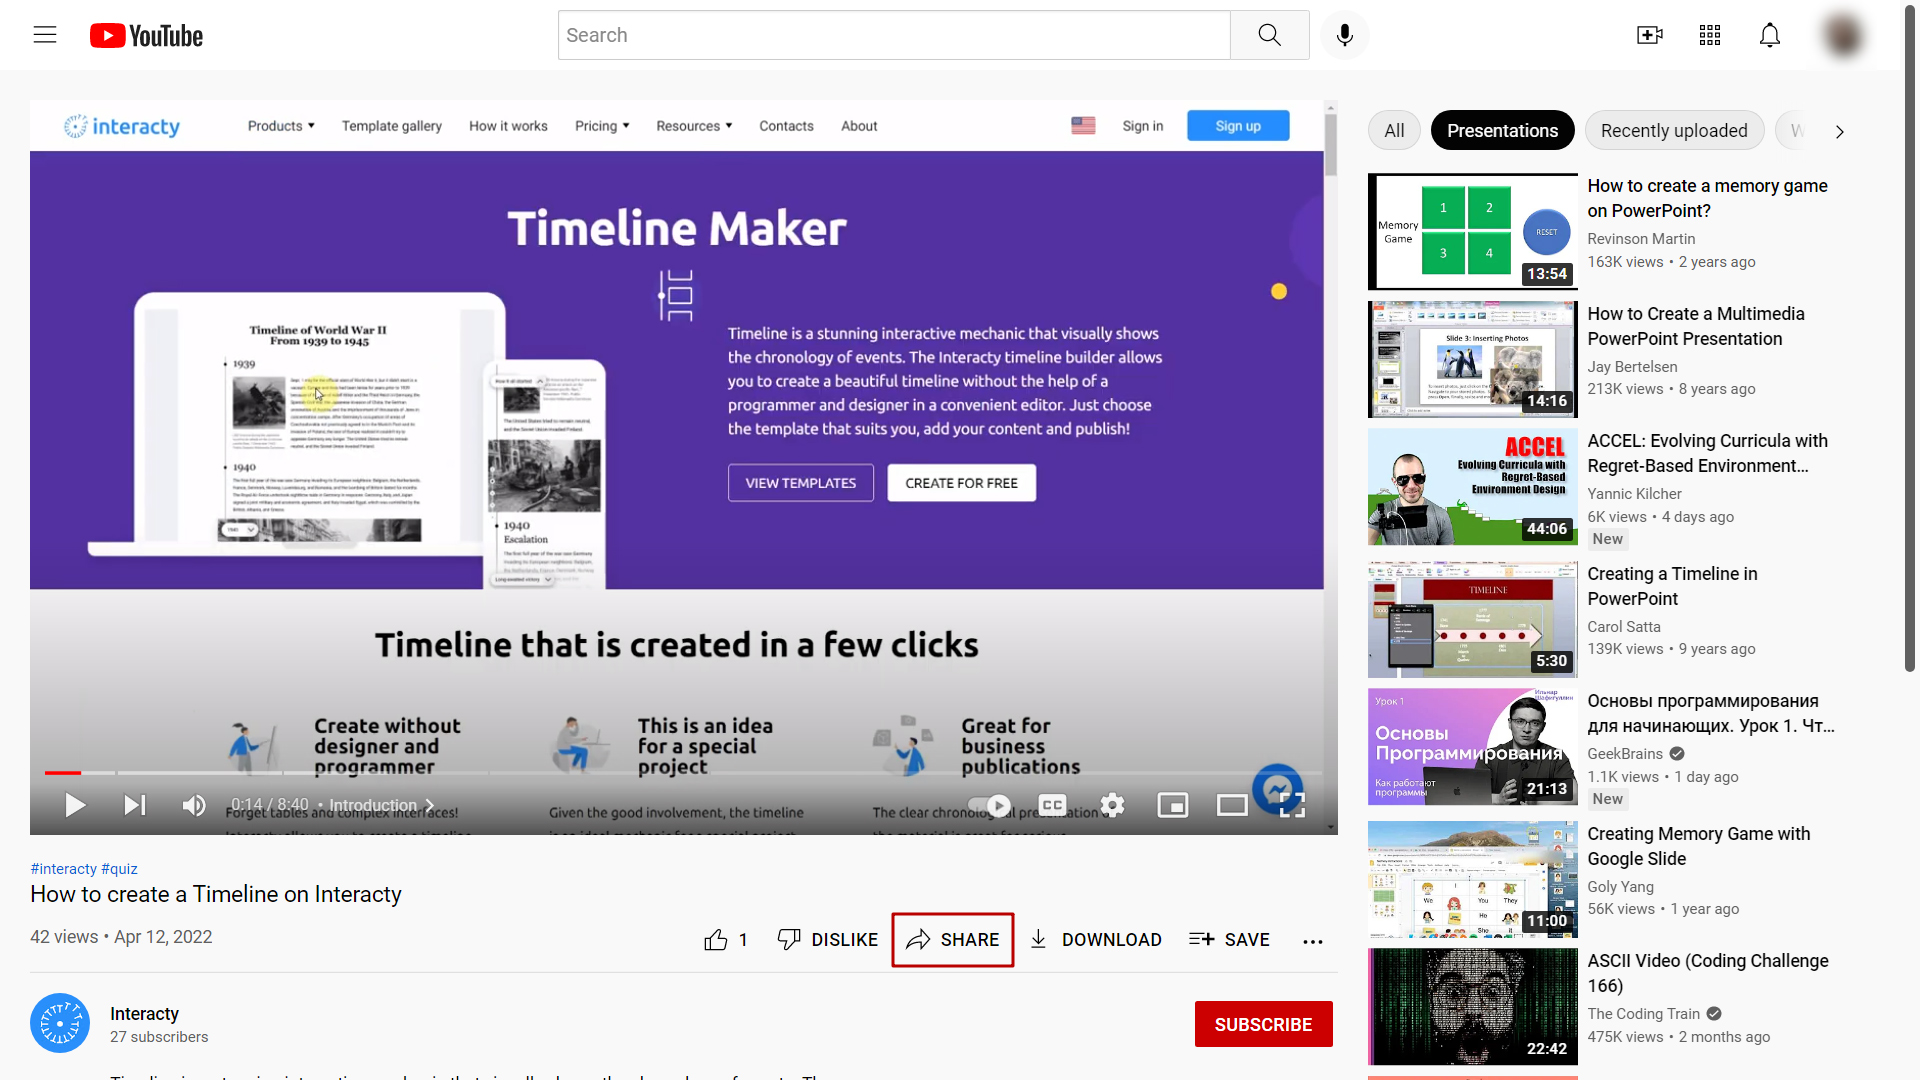Open ACCEL Evolving Curricula video thumbnail
Screen dimensions: 1920x1080
point(1472,486)
